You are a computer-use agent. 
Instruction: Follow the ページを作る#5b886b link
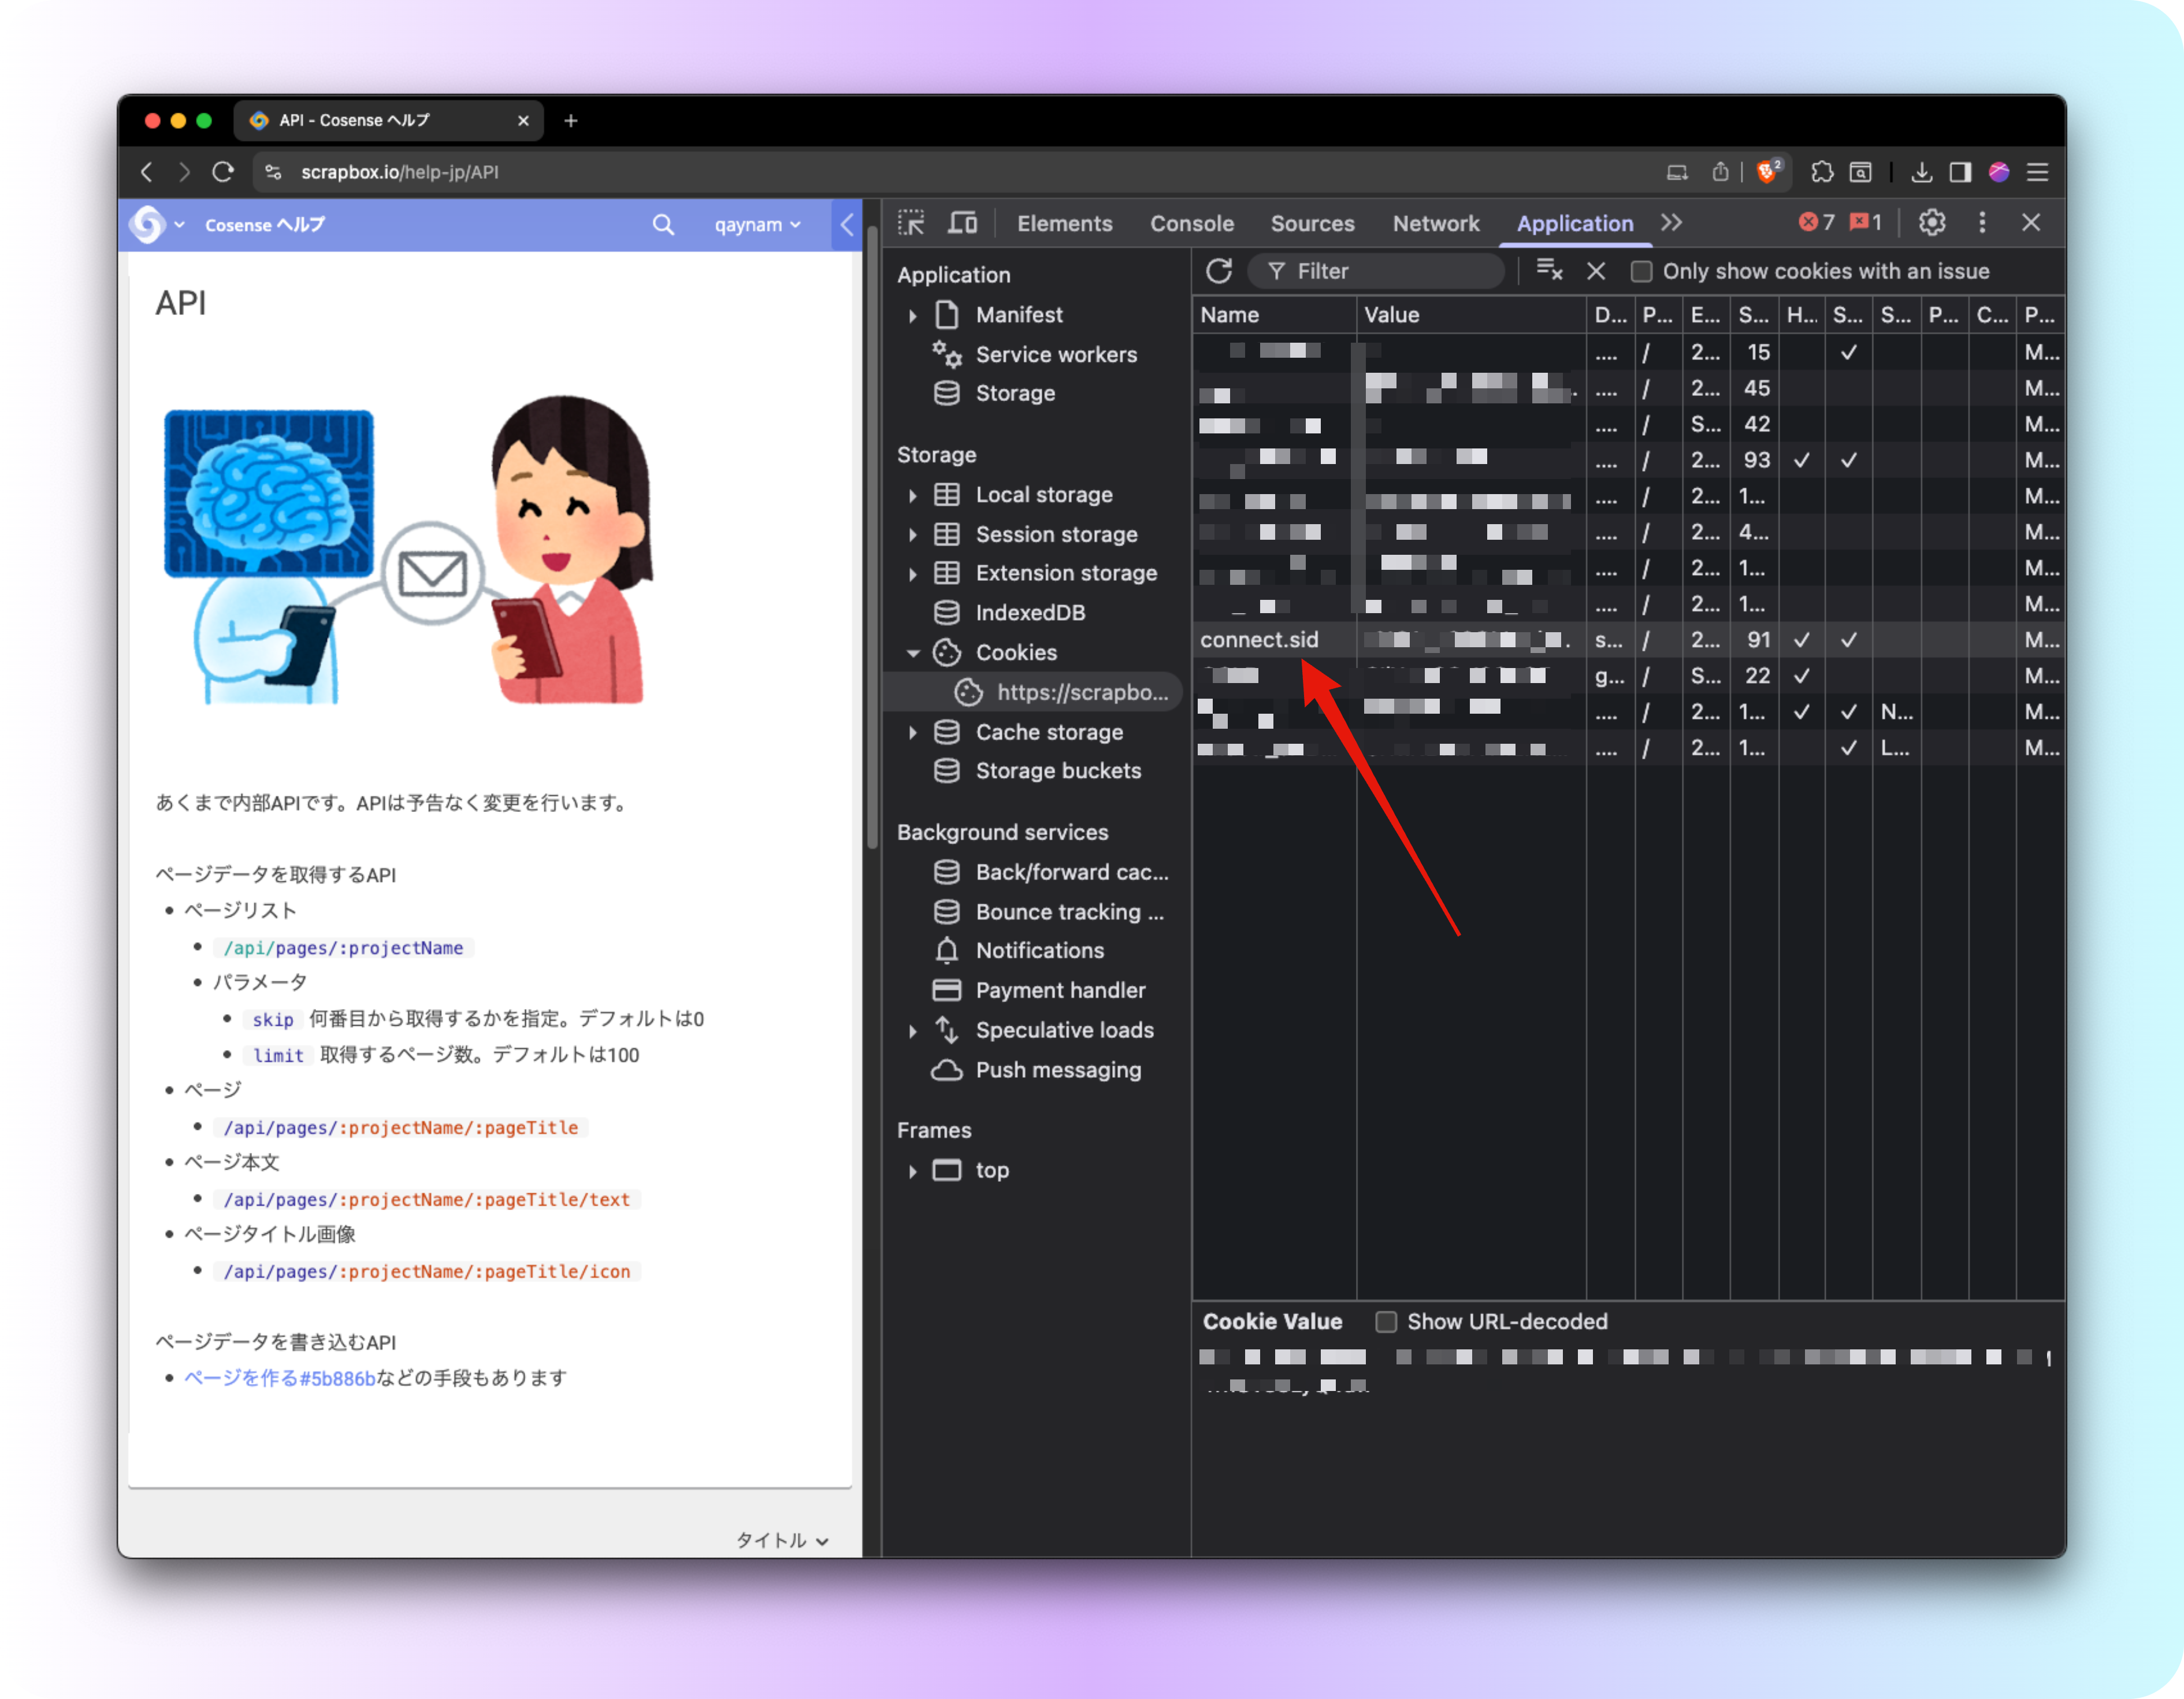[279, 1378]
